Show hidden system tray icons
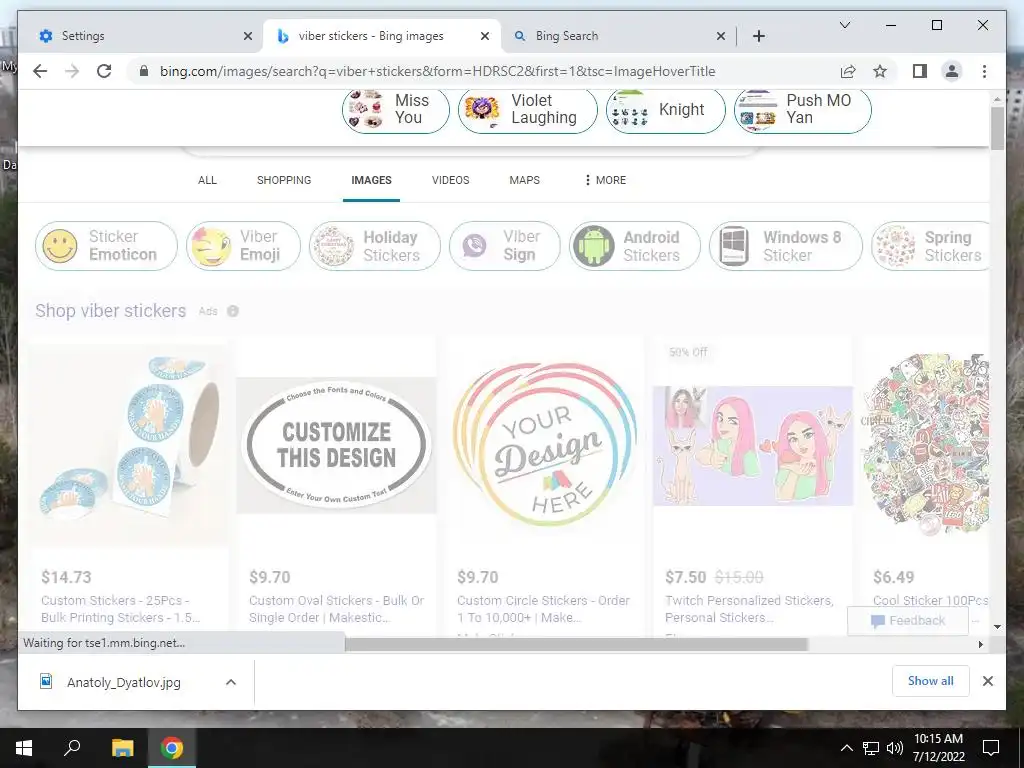 (846, 748)
